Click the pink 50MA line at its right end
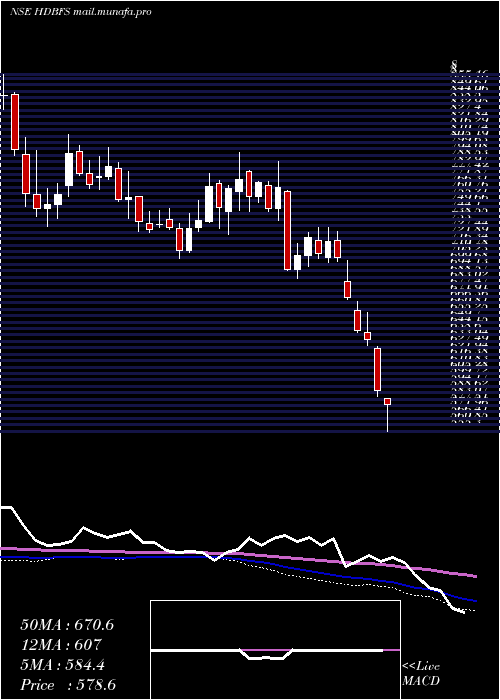This screenshot has width=500, height=700. tap(474, 576)
